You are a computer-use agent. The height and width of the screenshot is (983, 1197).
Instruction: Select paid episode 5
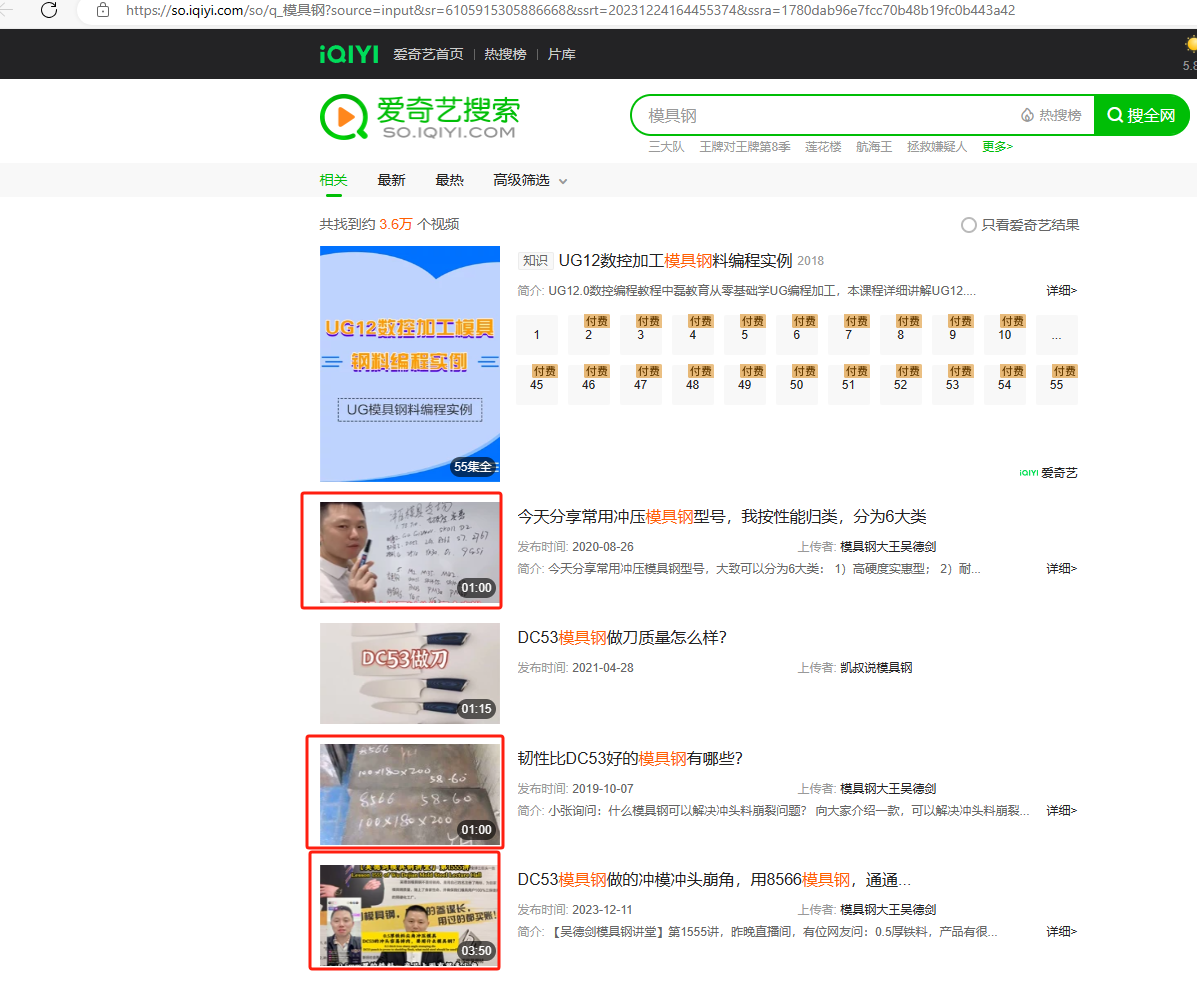[x=744, y=335]
